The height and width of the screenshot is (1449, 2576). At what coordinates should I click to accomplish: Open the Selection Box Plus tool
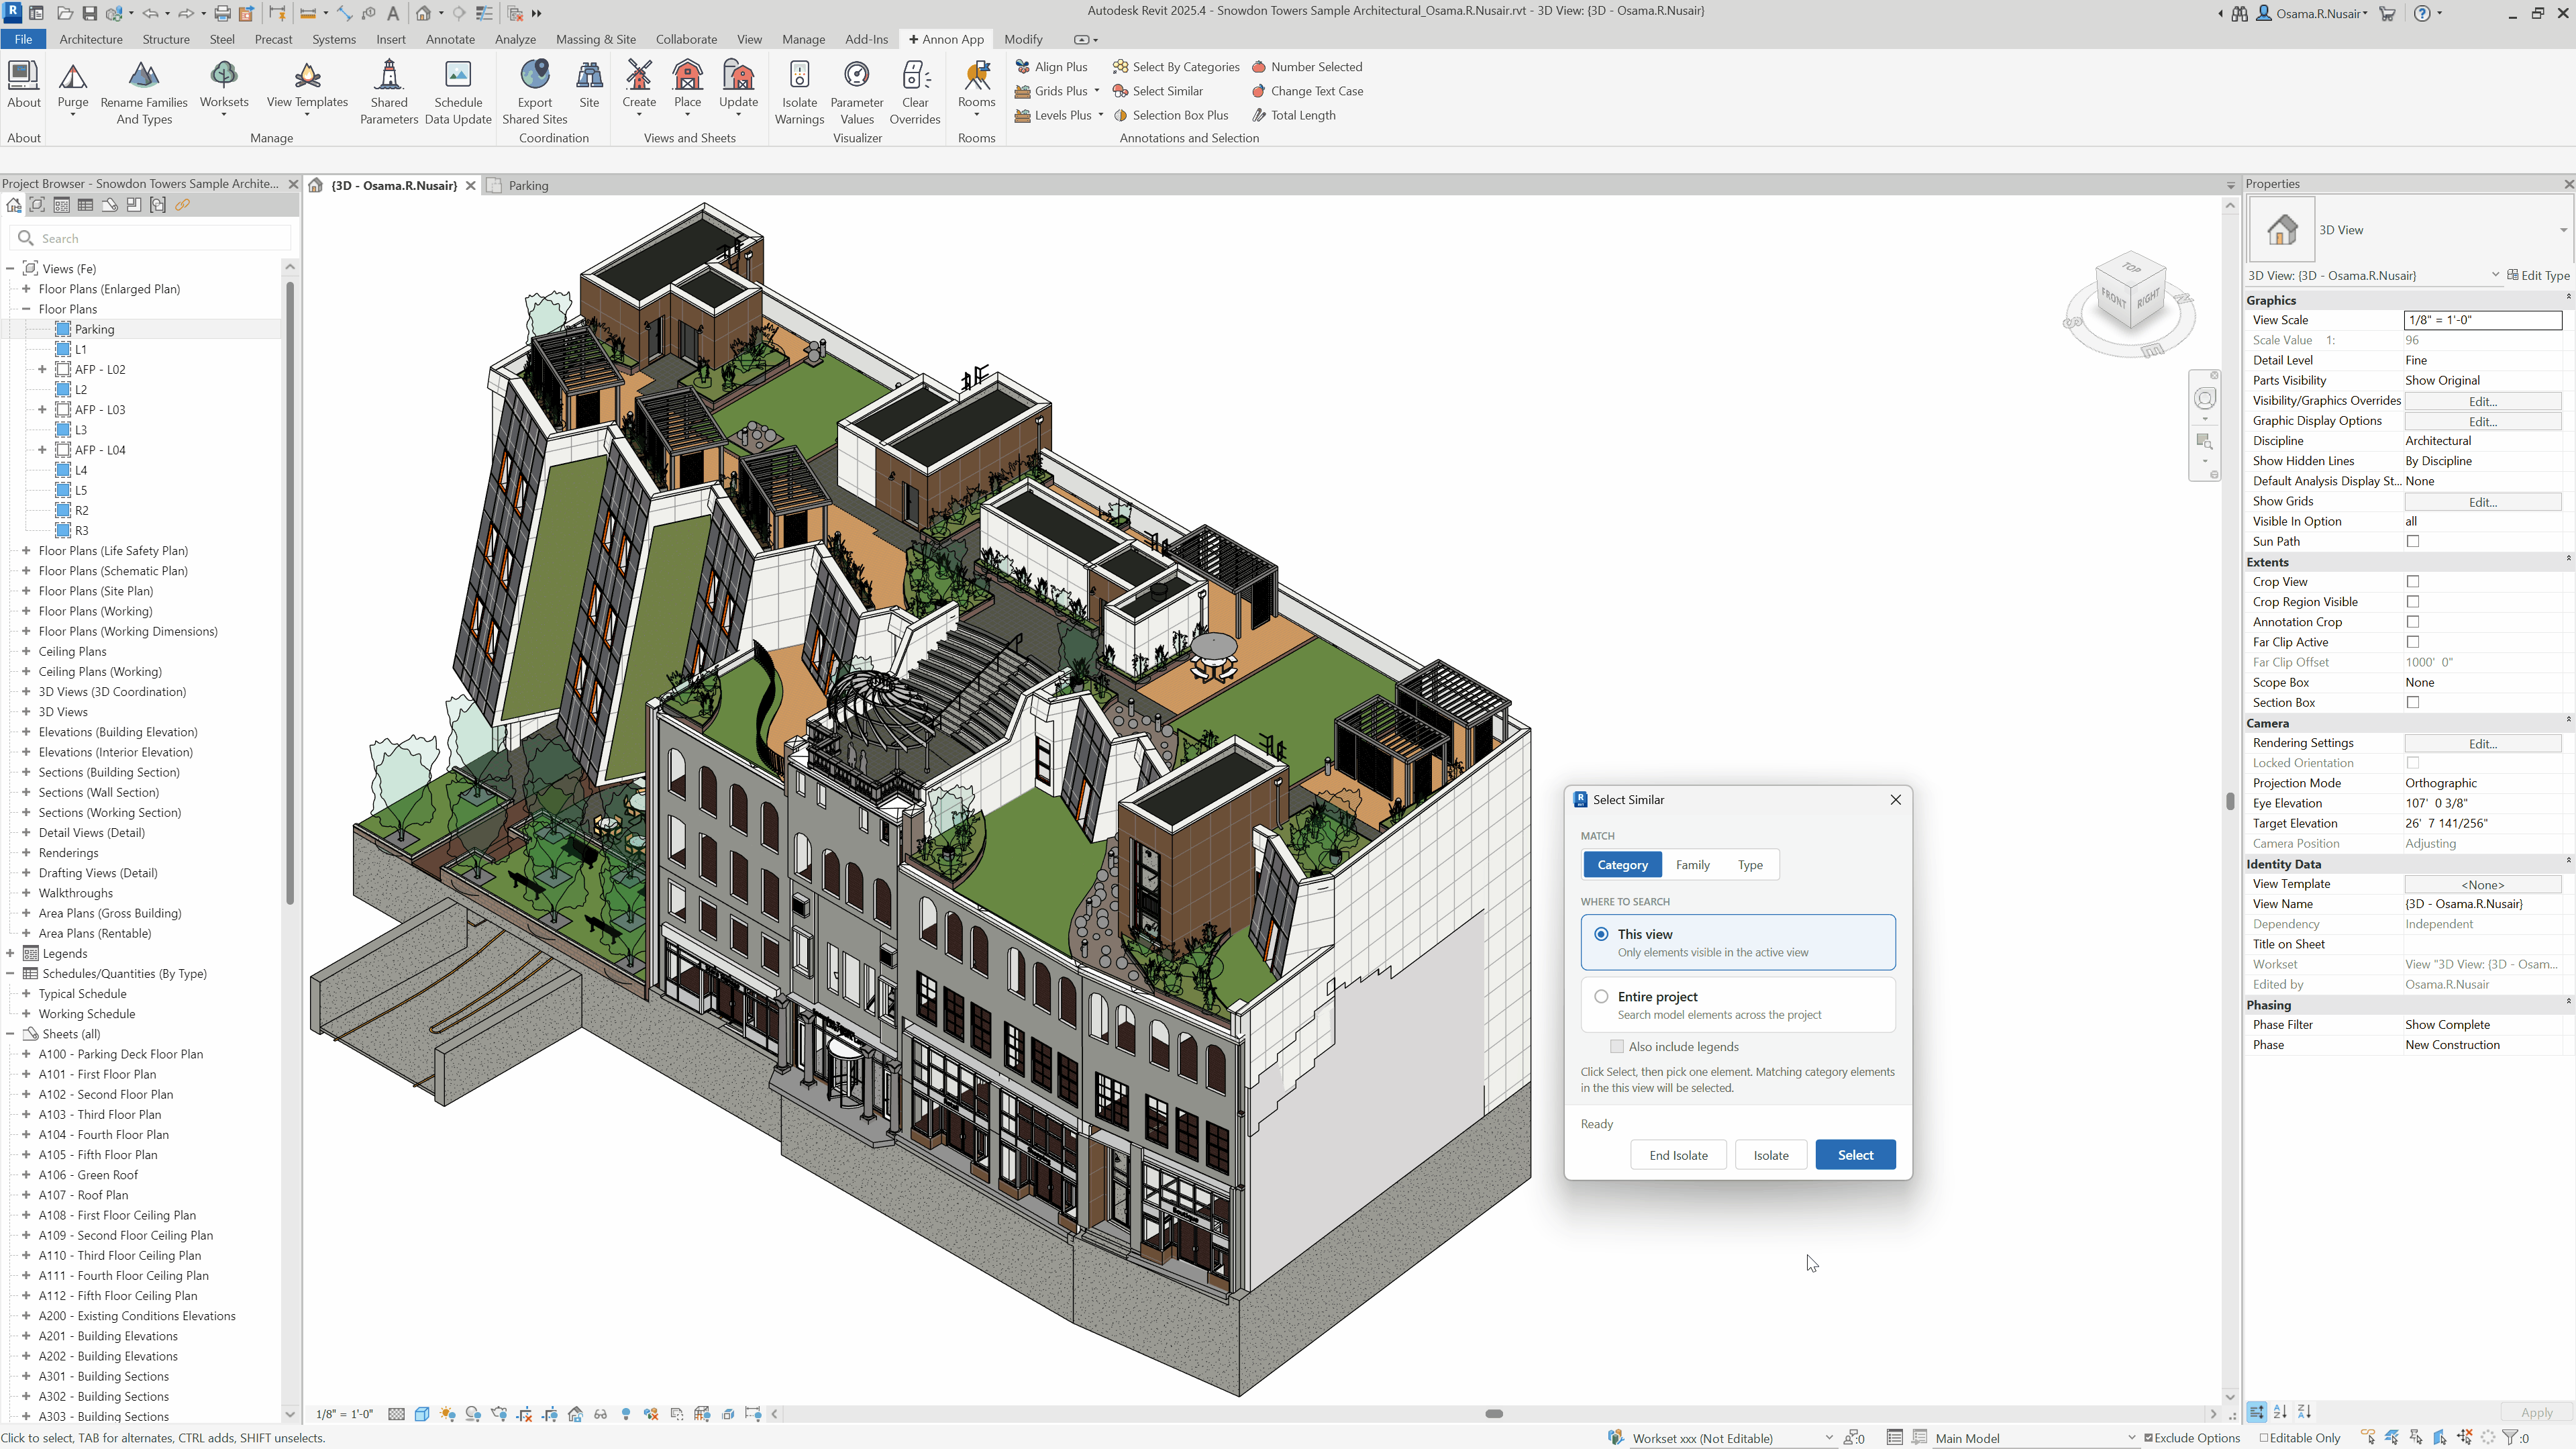[1170, 115]
